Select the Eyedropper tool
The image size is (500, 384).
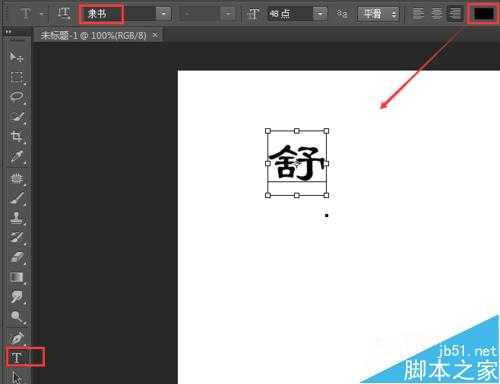(16, 156)
